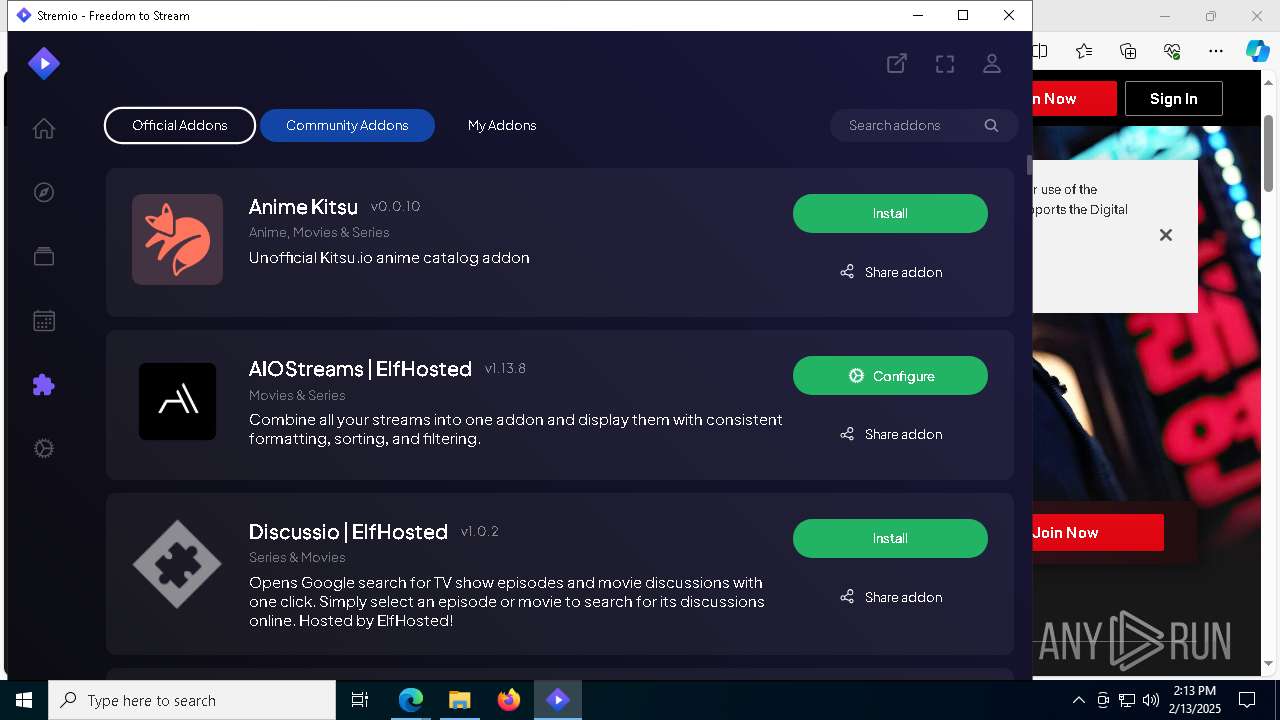Click the split screen icon in browser
The image size is (1280, 720).
click(1040, 51)
